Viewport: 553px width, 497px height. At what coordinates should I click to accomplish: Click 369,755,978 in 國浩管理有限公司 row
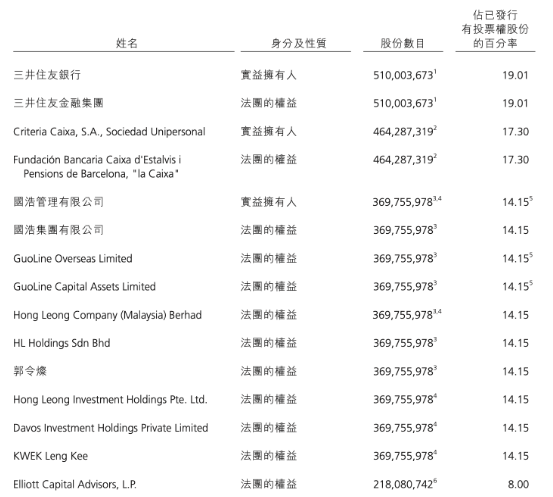click(403, 202)
